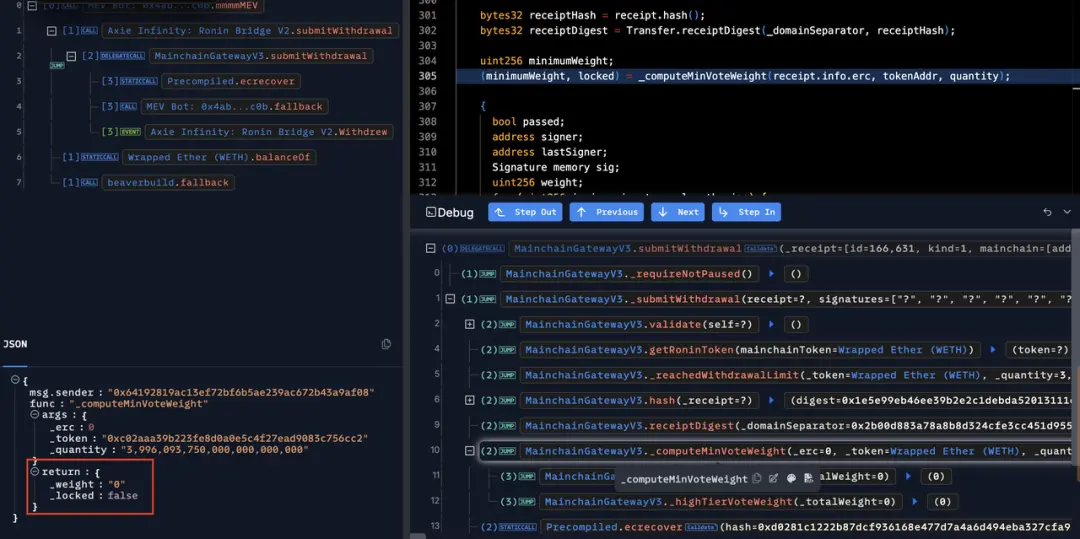Go to the Next debug step
This screenshot has height=539, width=1080.
click(678, 212)
